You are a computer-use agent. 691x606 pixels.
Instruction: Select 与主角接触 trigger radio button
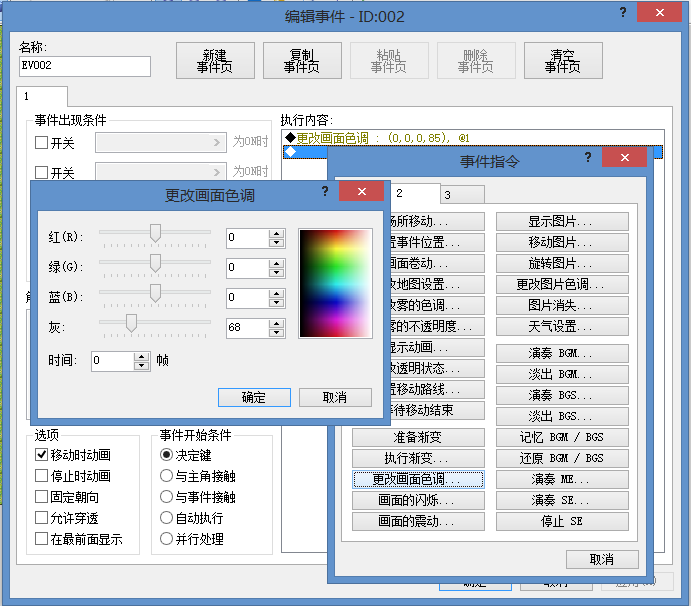(x=166, y=476)
